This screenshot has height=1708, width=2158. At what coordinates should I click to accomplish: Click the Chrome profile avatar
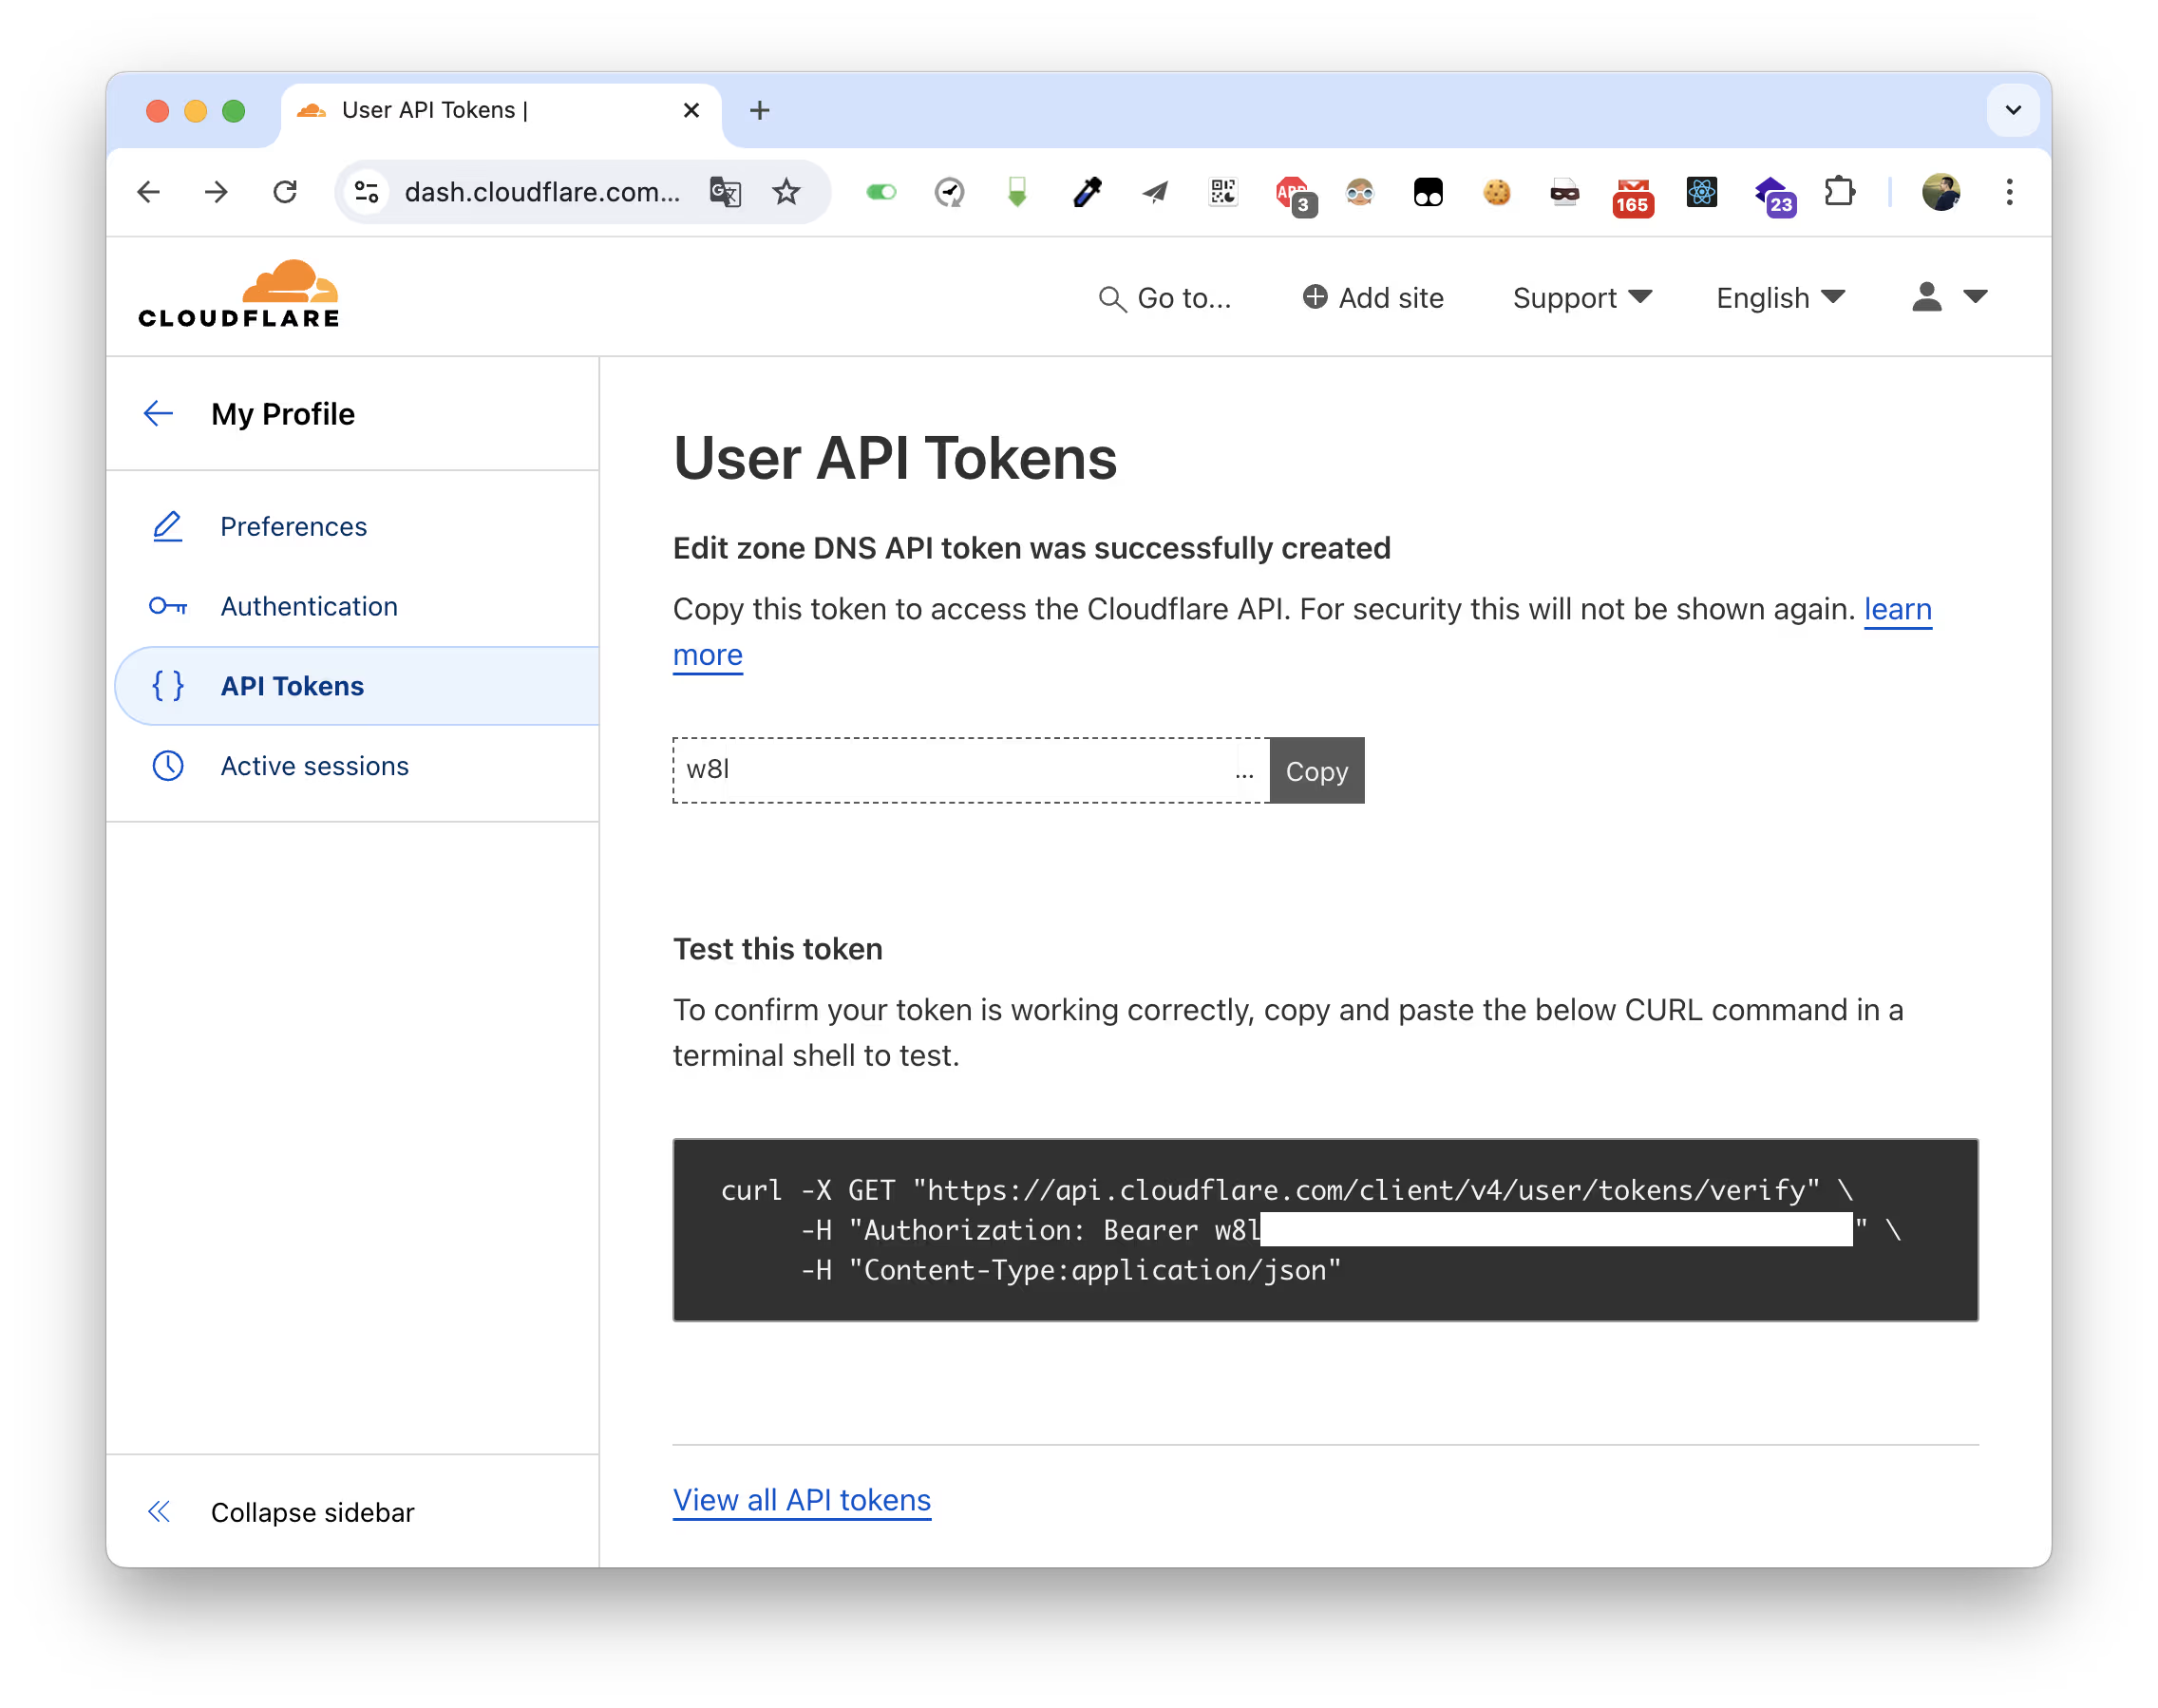coord(1941,191)
